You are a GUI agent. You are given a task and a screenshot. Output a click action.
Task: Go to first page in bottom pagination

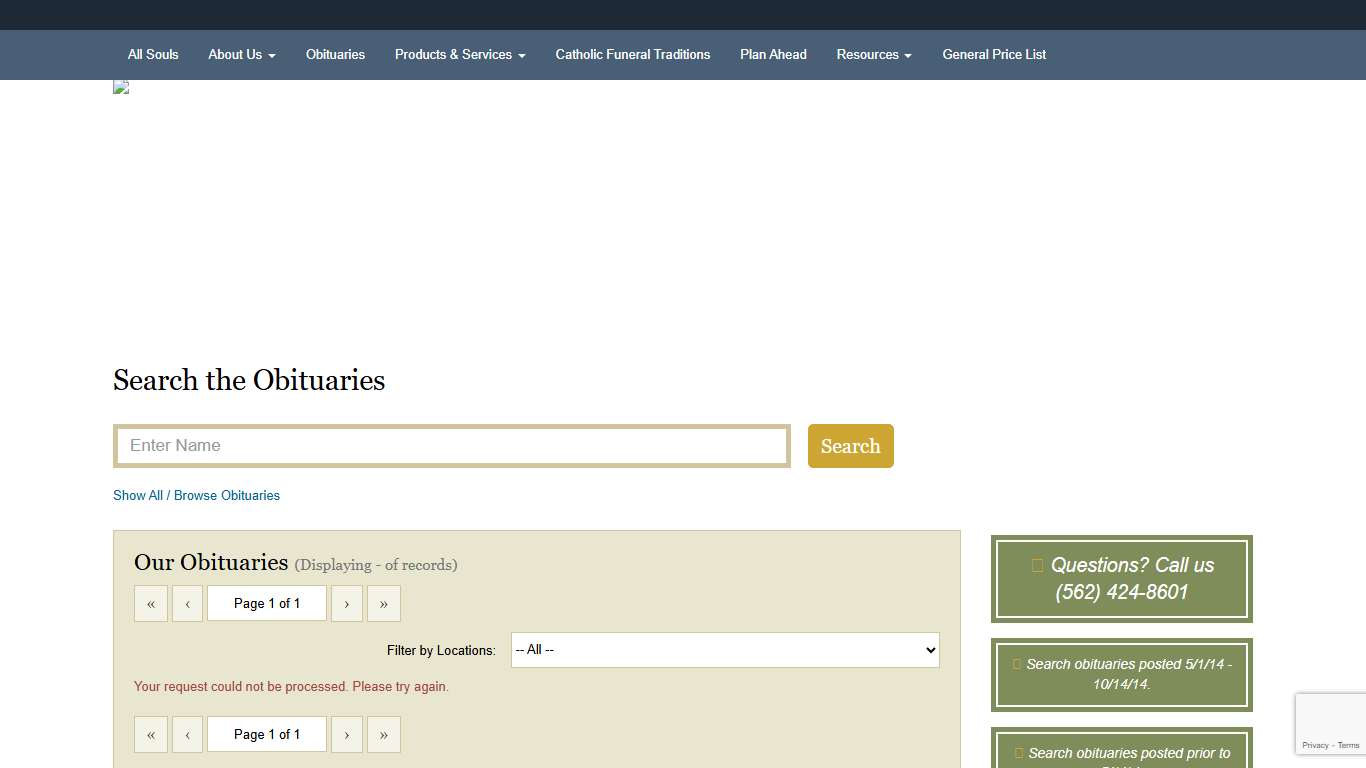[x=151, y=735]
